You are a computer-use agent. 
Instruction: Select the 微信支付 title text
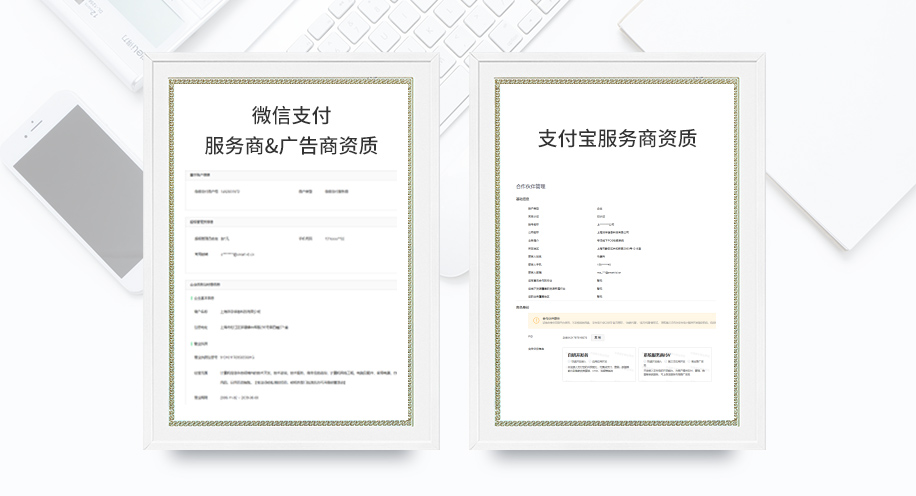click(290, 111)
